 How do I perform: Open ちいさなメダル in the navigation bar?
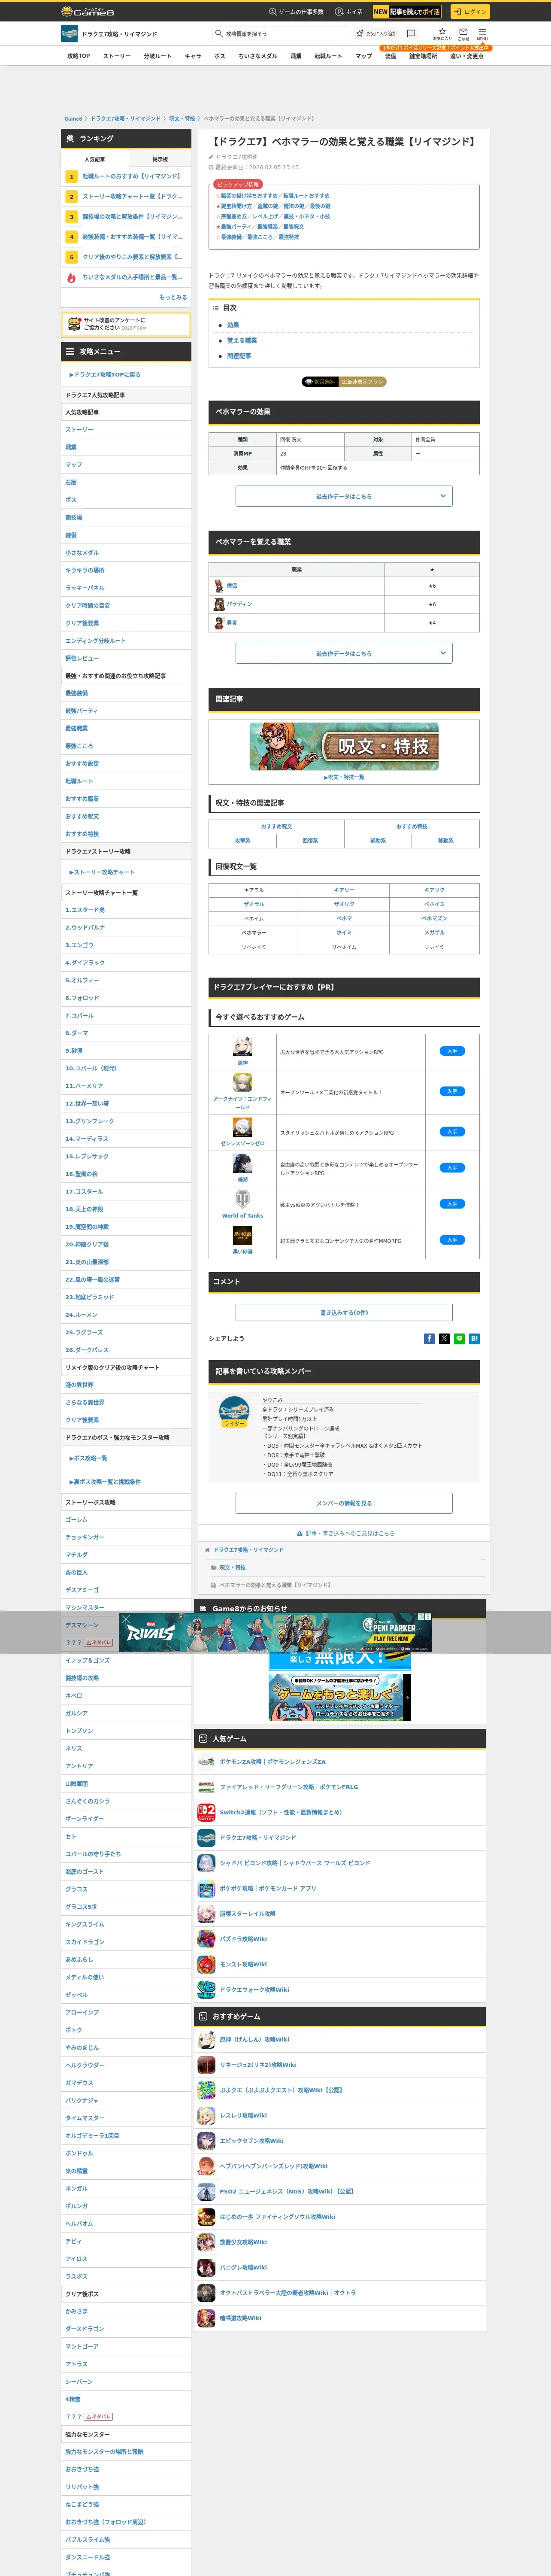point(257,56)
